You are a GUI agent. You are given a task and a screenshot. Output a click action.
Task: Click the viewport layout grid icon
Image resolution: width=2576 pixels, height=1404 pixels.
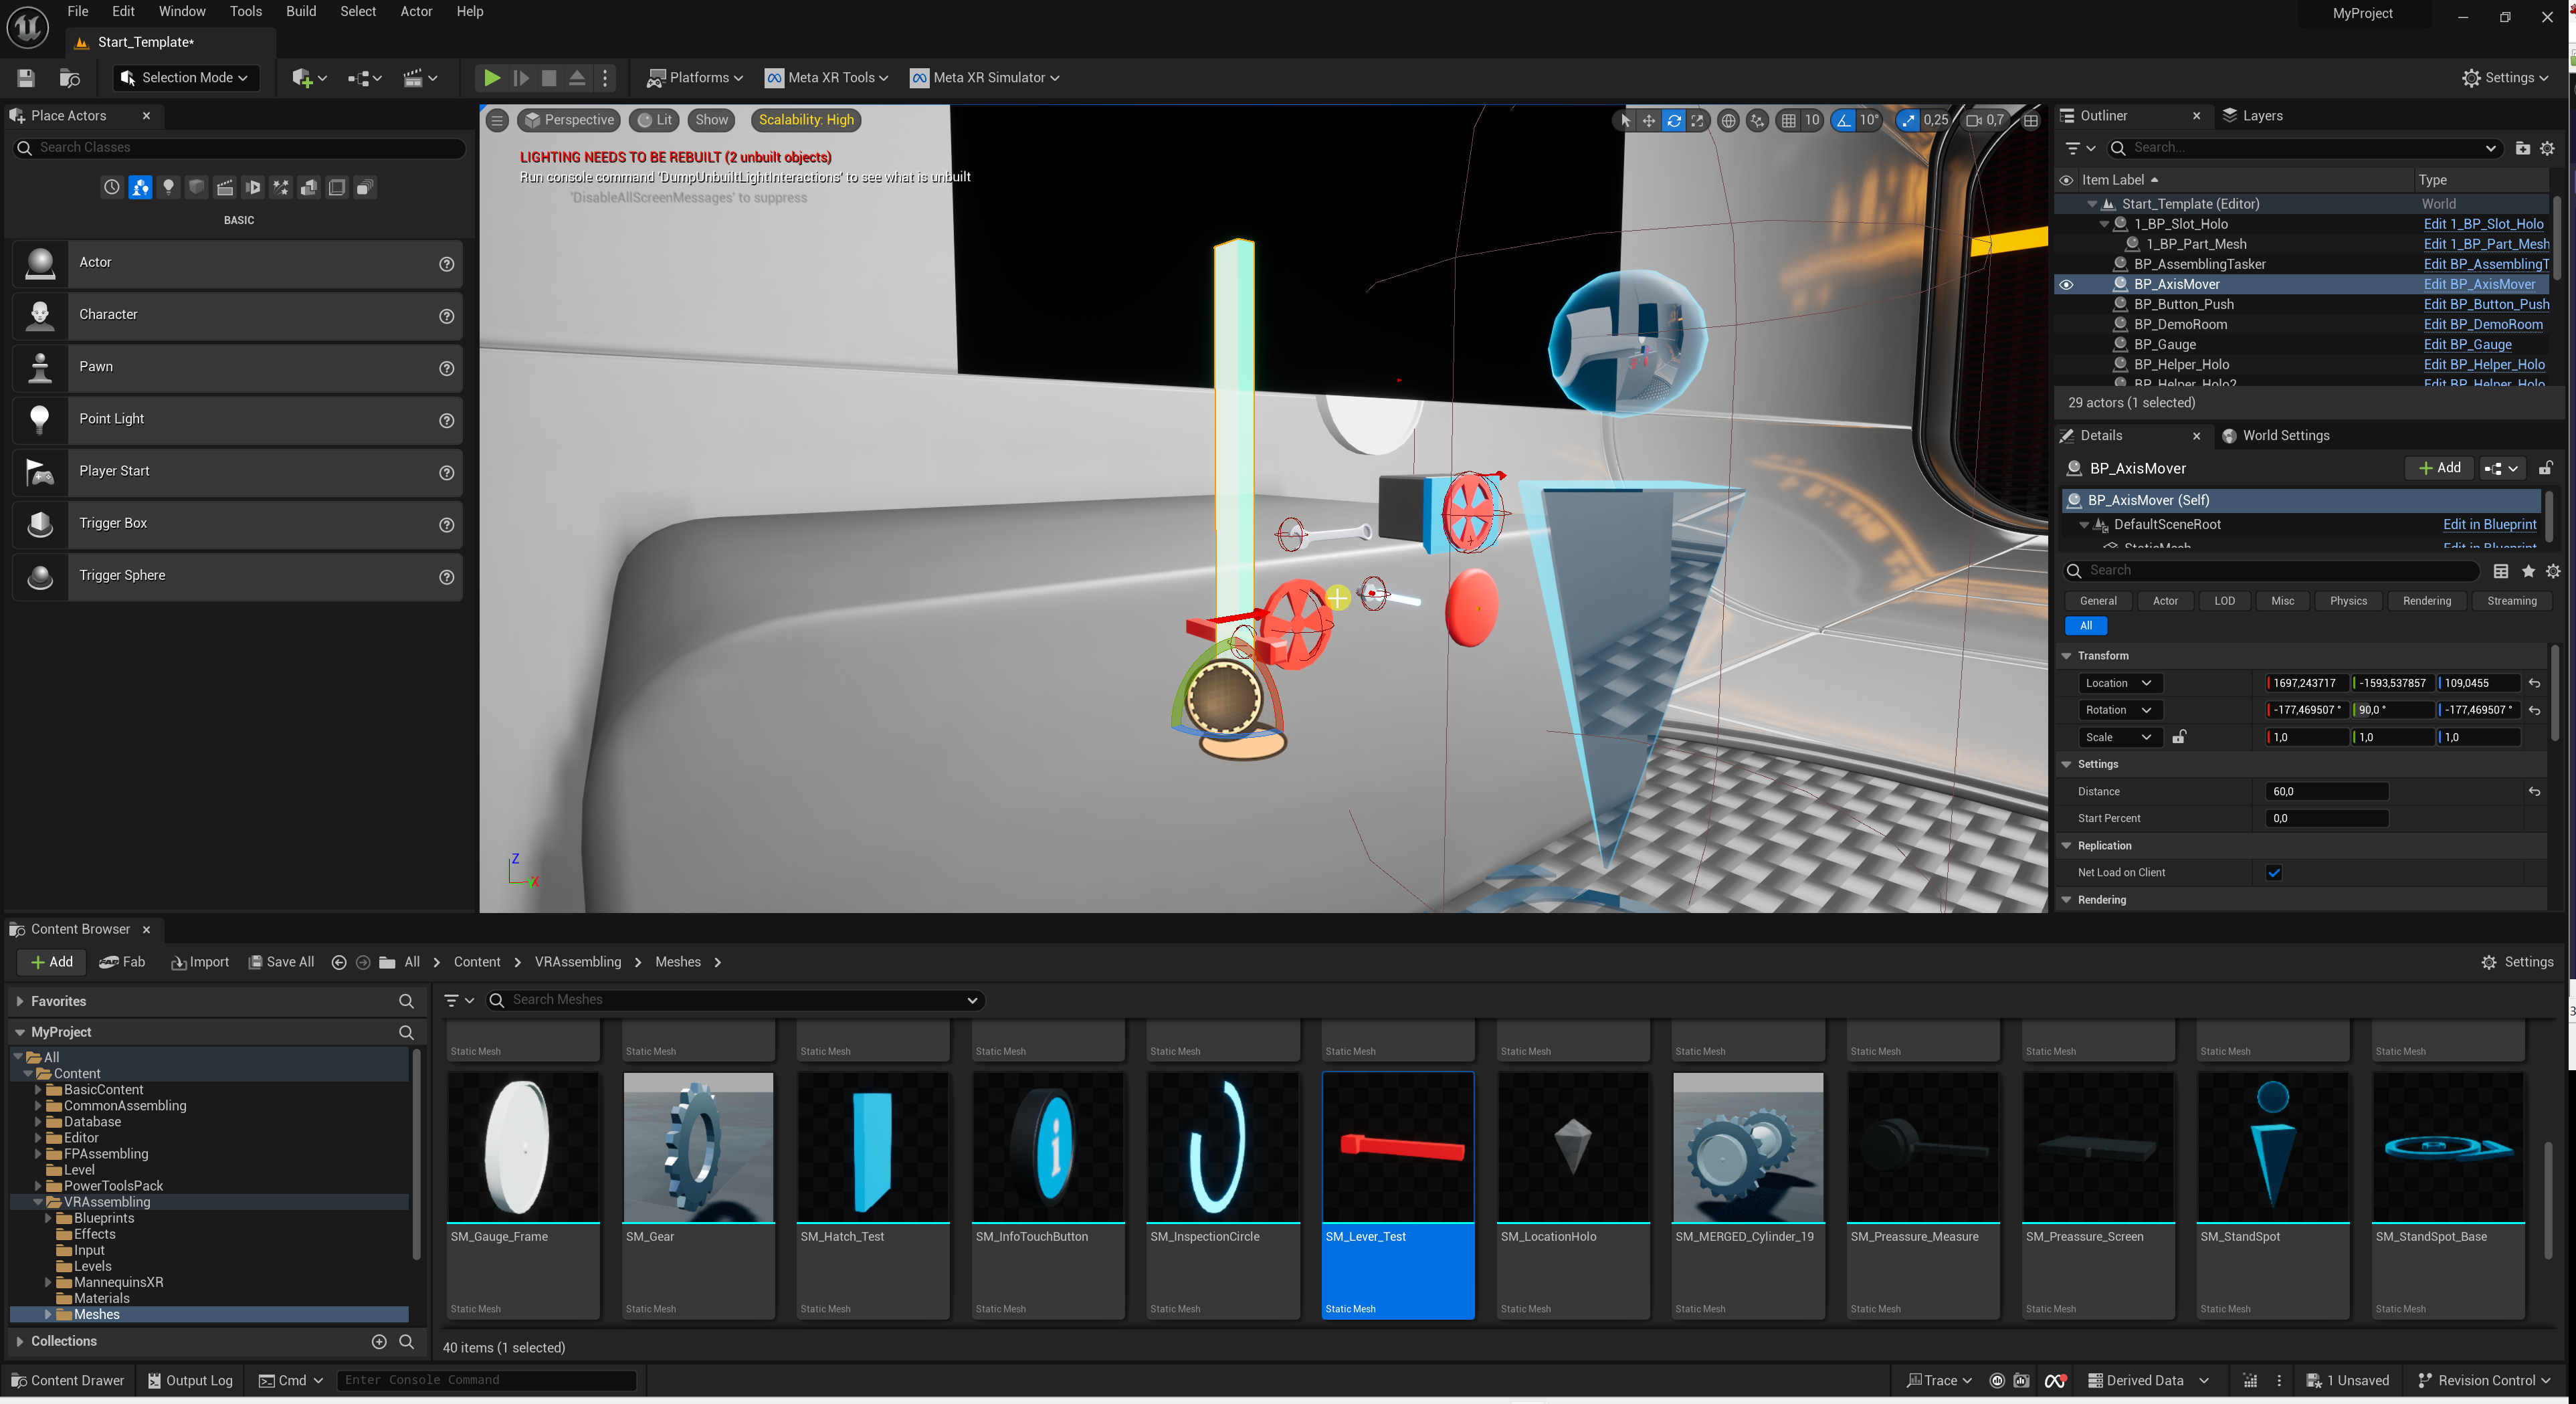click(2030, 120)
